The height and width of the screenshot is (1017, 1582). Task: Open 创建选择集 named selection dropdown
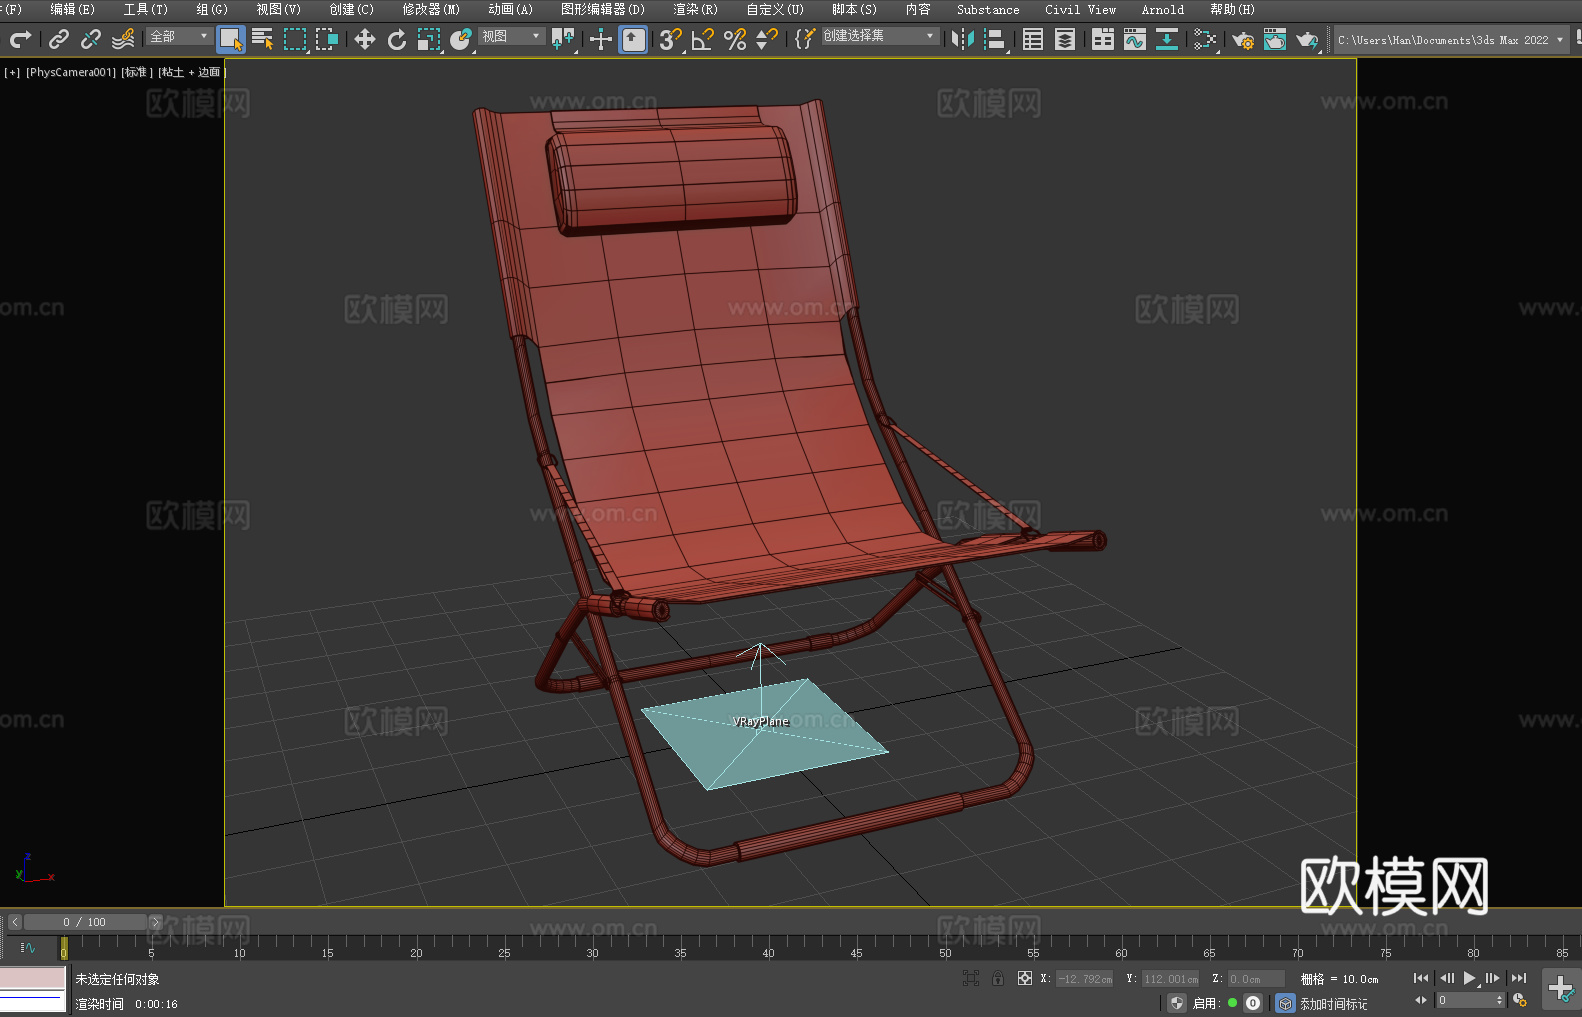click(880, 36)
